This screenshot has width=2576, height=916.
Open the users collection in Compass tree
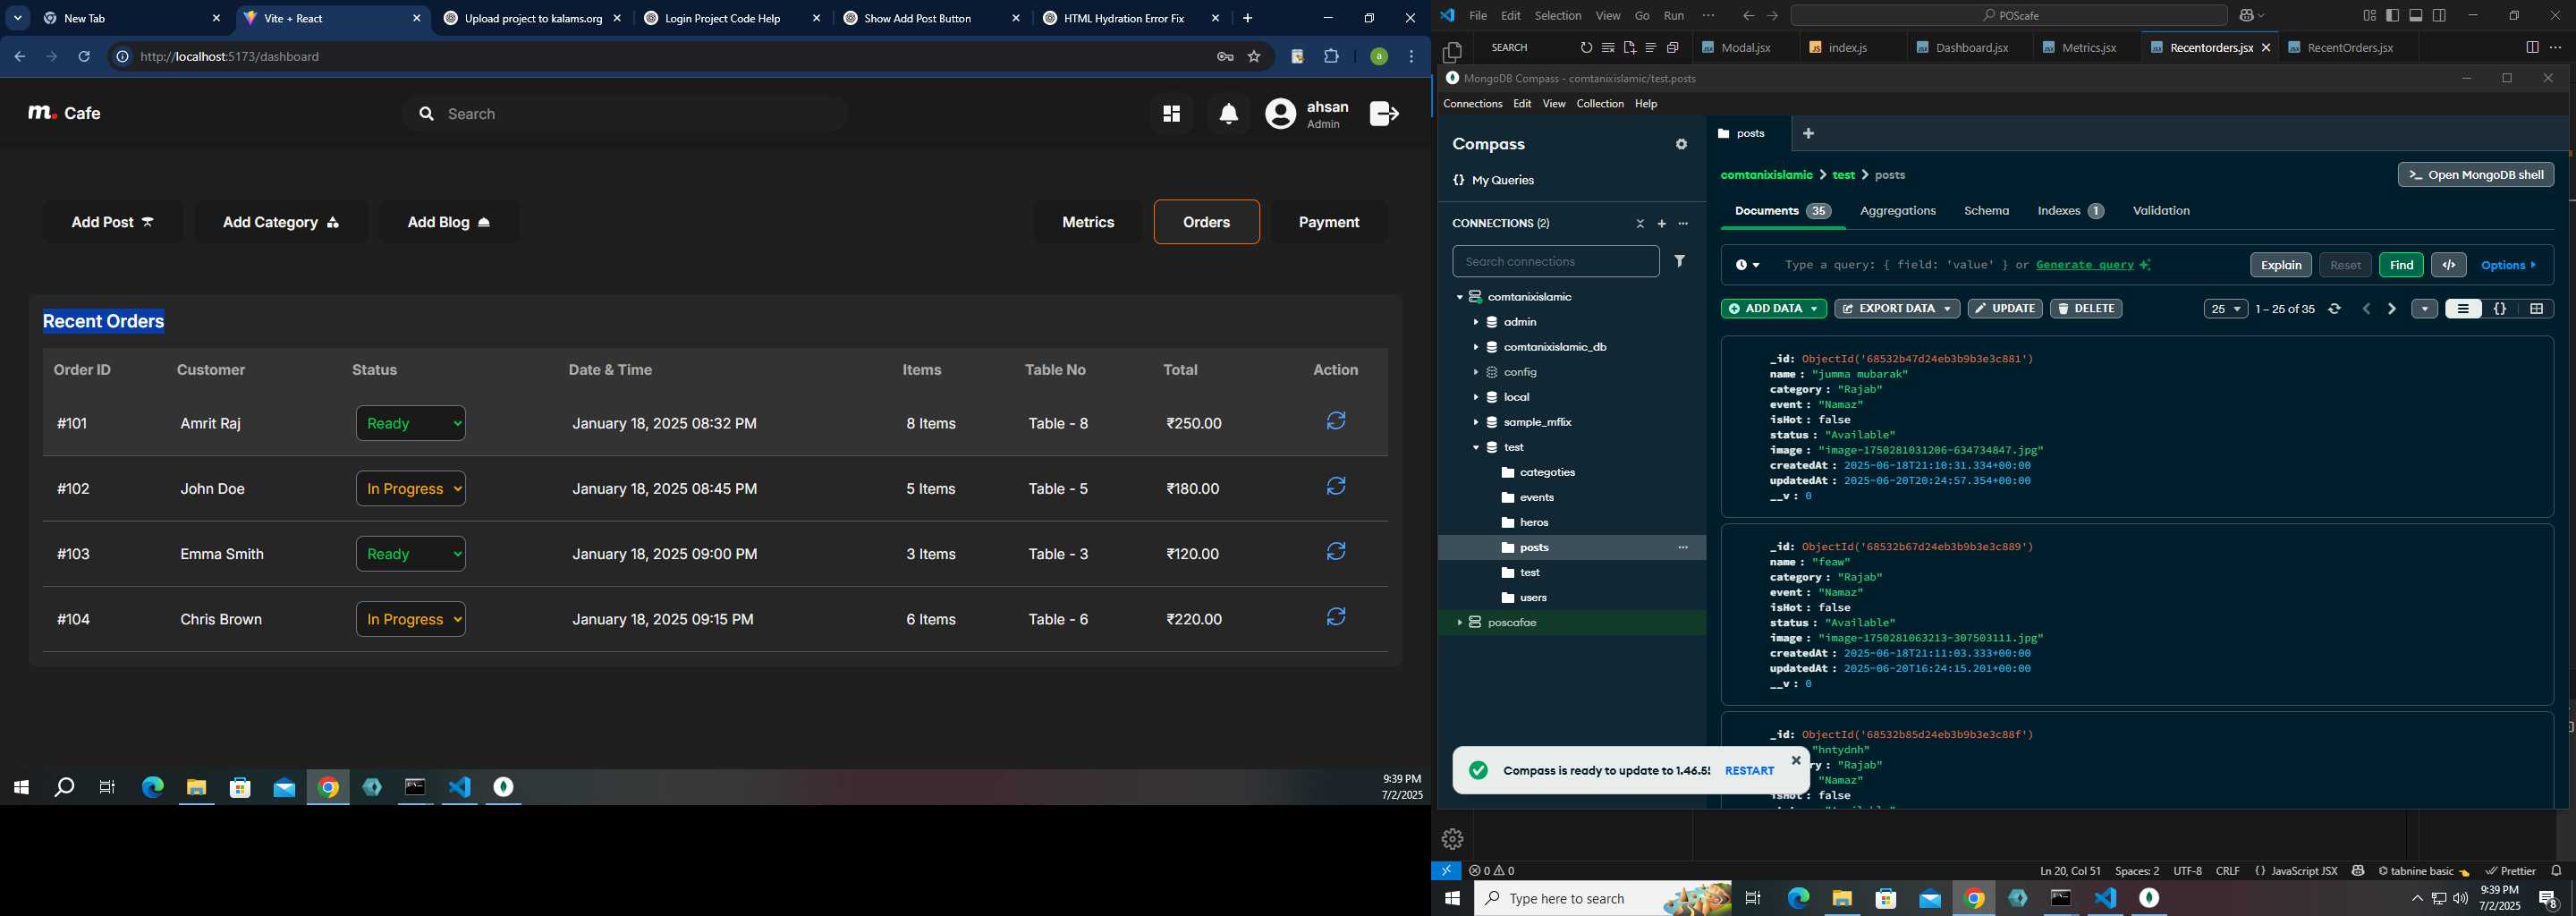click(1534, 598)
